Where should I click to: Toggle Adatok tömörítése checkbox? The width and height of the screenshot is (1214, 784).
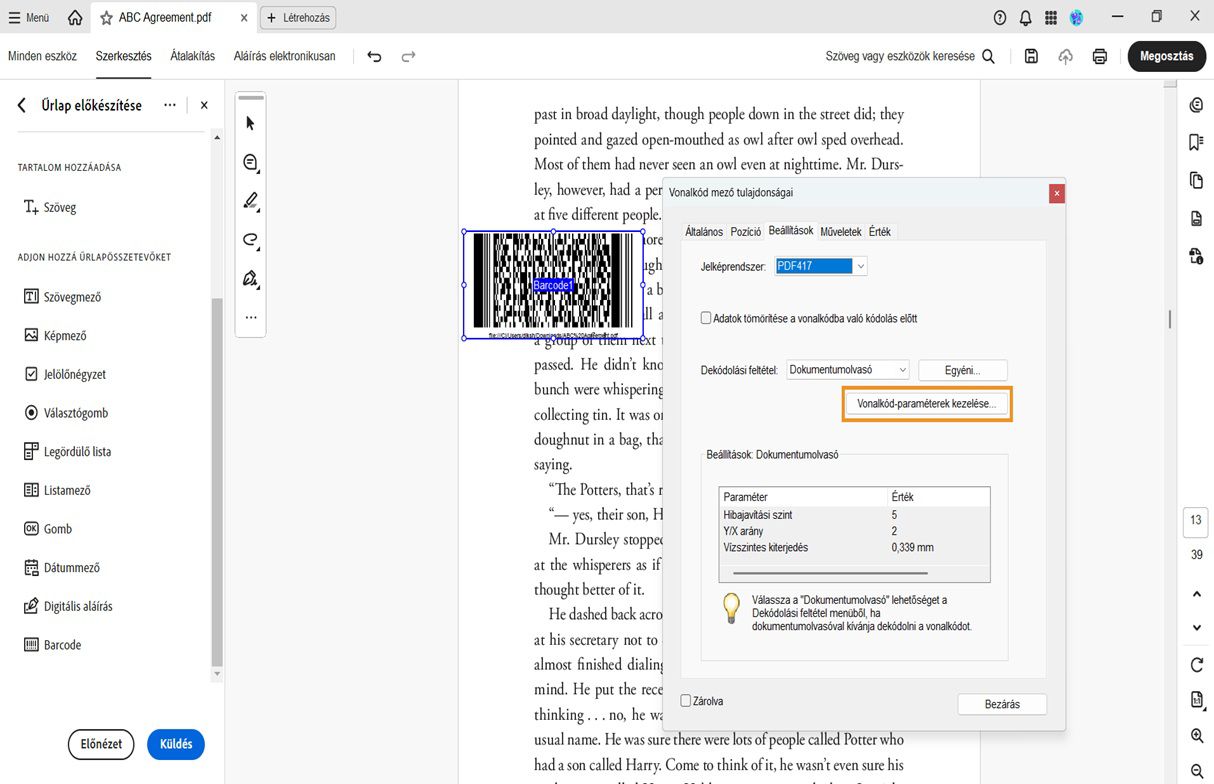point(706,318)
